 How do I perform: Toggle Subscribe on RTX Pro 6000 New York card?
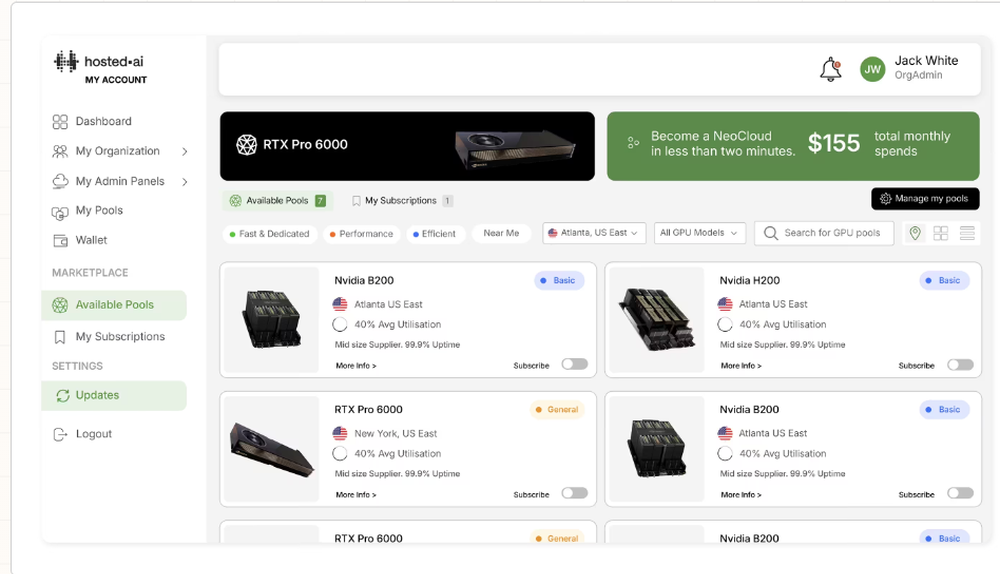575,493
